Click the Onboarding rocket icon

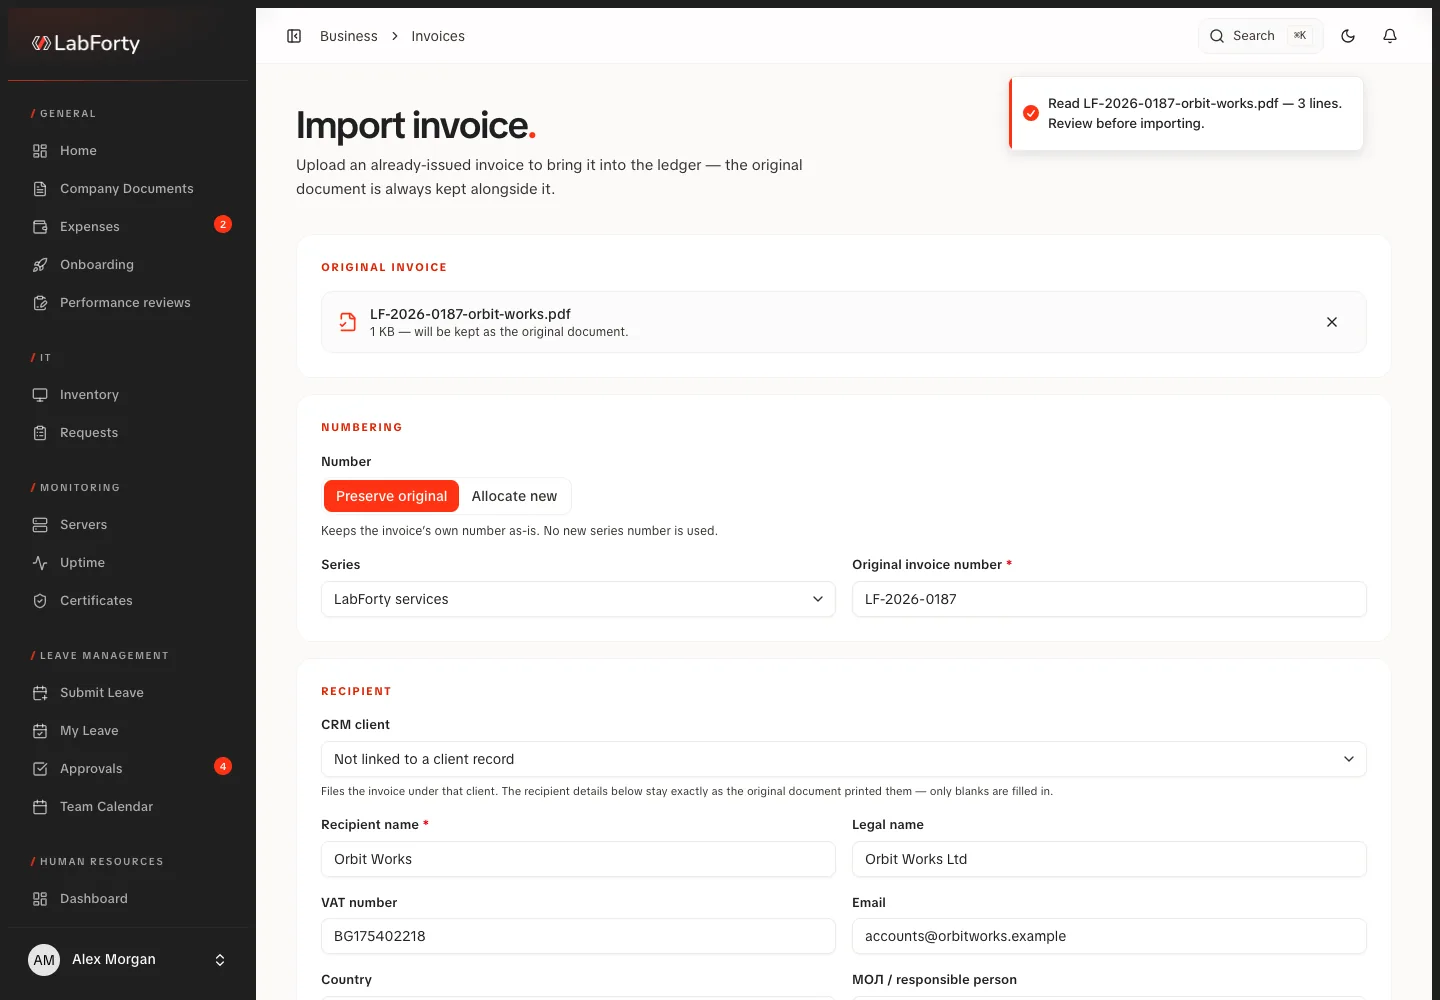(x=40, y=265)
